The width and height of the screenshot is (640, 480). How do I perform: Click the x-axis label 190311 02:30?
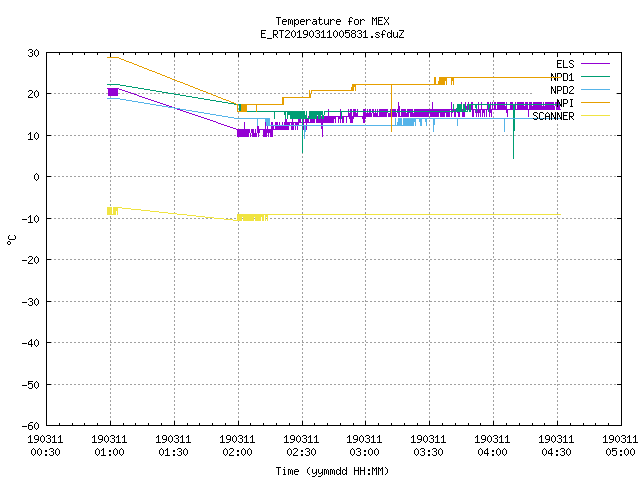(x=302, y=446)
